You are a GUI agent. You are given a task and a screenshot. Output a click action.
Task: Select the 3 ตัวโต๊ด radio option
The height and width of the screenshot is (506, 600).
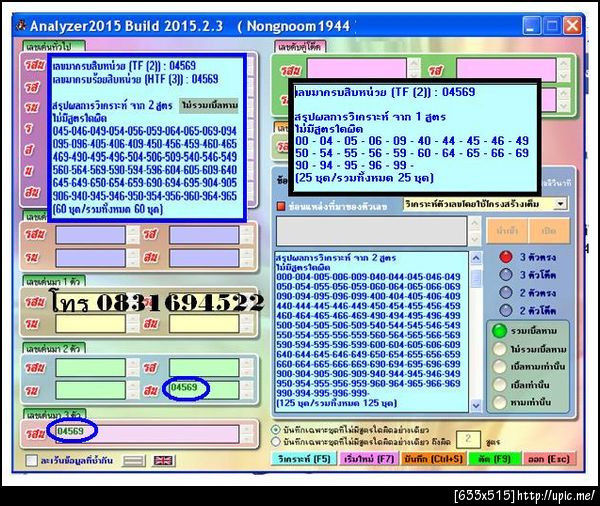[506, 274]
